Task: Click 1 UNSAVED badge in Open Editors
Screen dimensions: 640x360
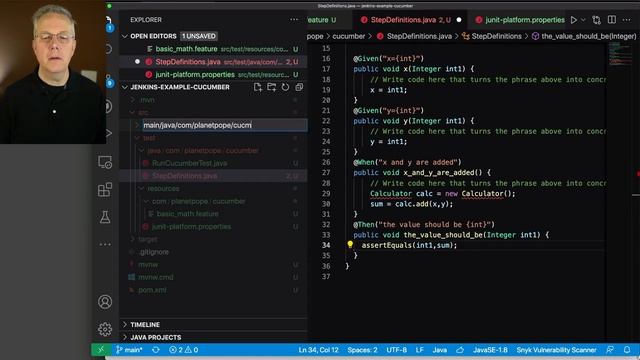Action: click(199, 36)
